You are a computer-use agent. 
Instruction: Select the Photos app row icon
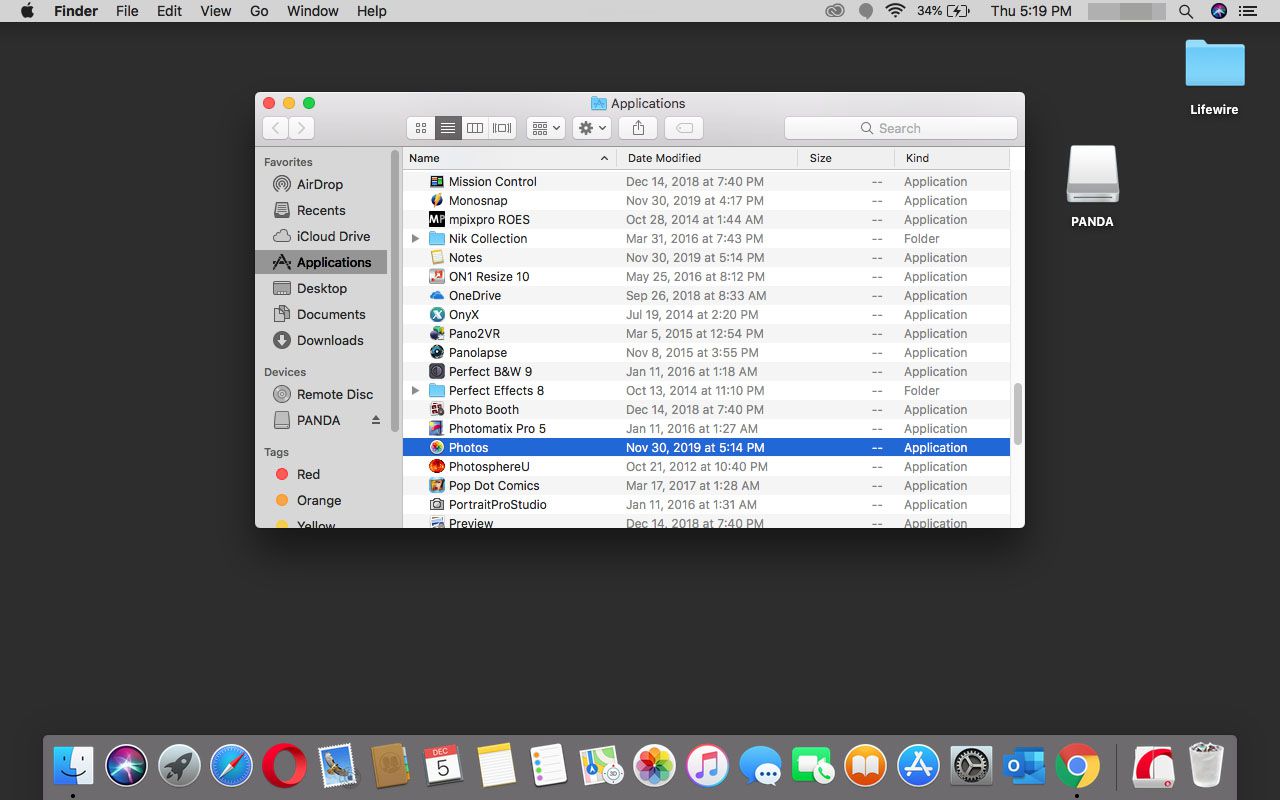point(437,448)
